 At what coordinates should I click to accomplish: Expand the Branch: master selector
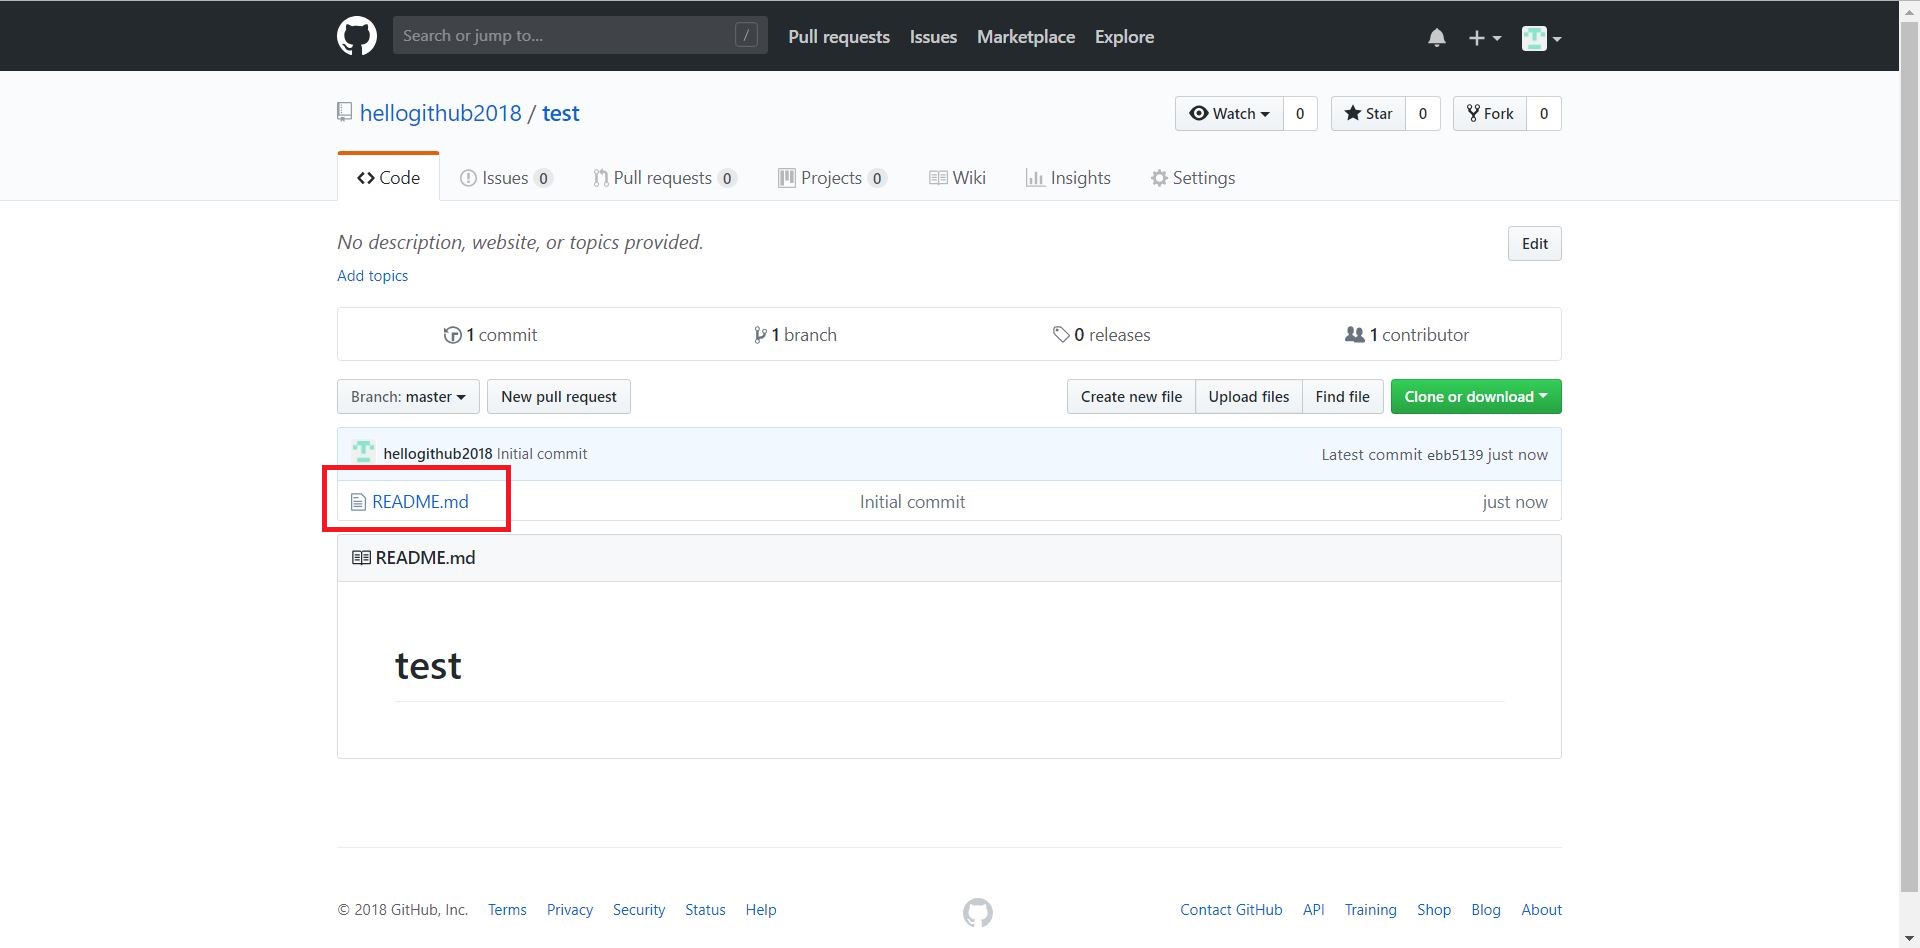(x=408, y=397)
